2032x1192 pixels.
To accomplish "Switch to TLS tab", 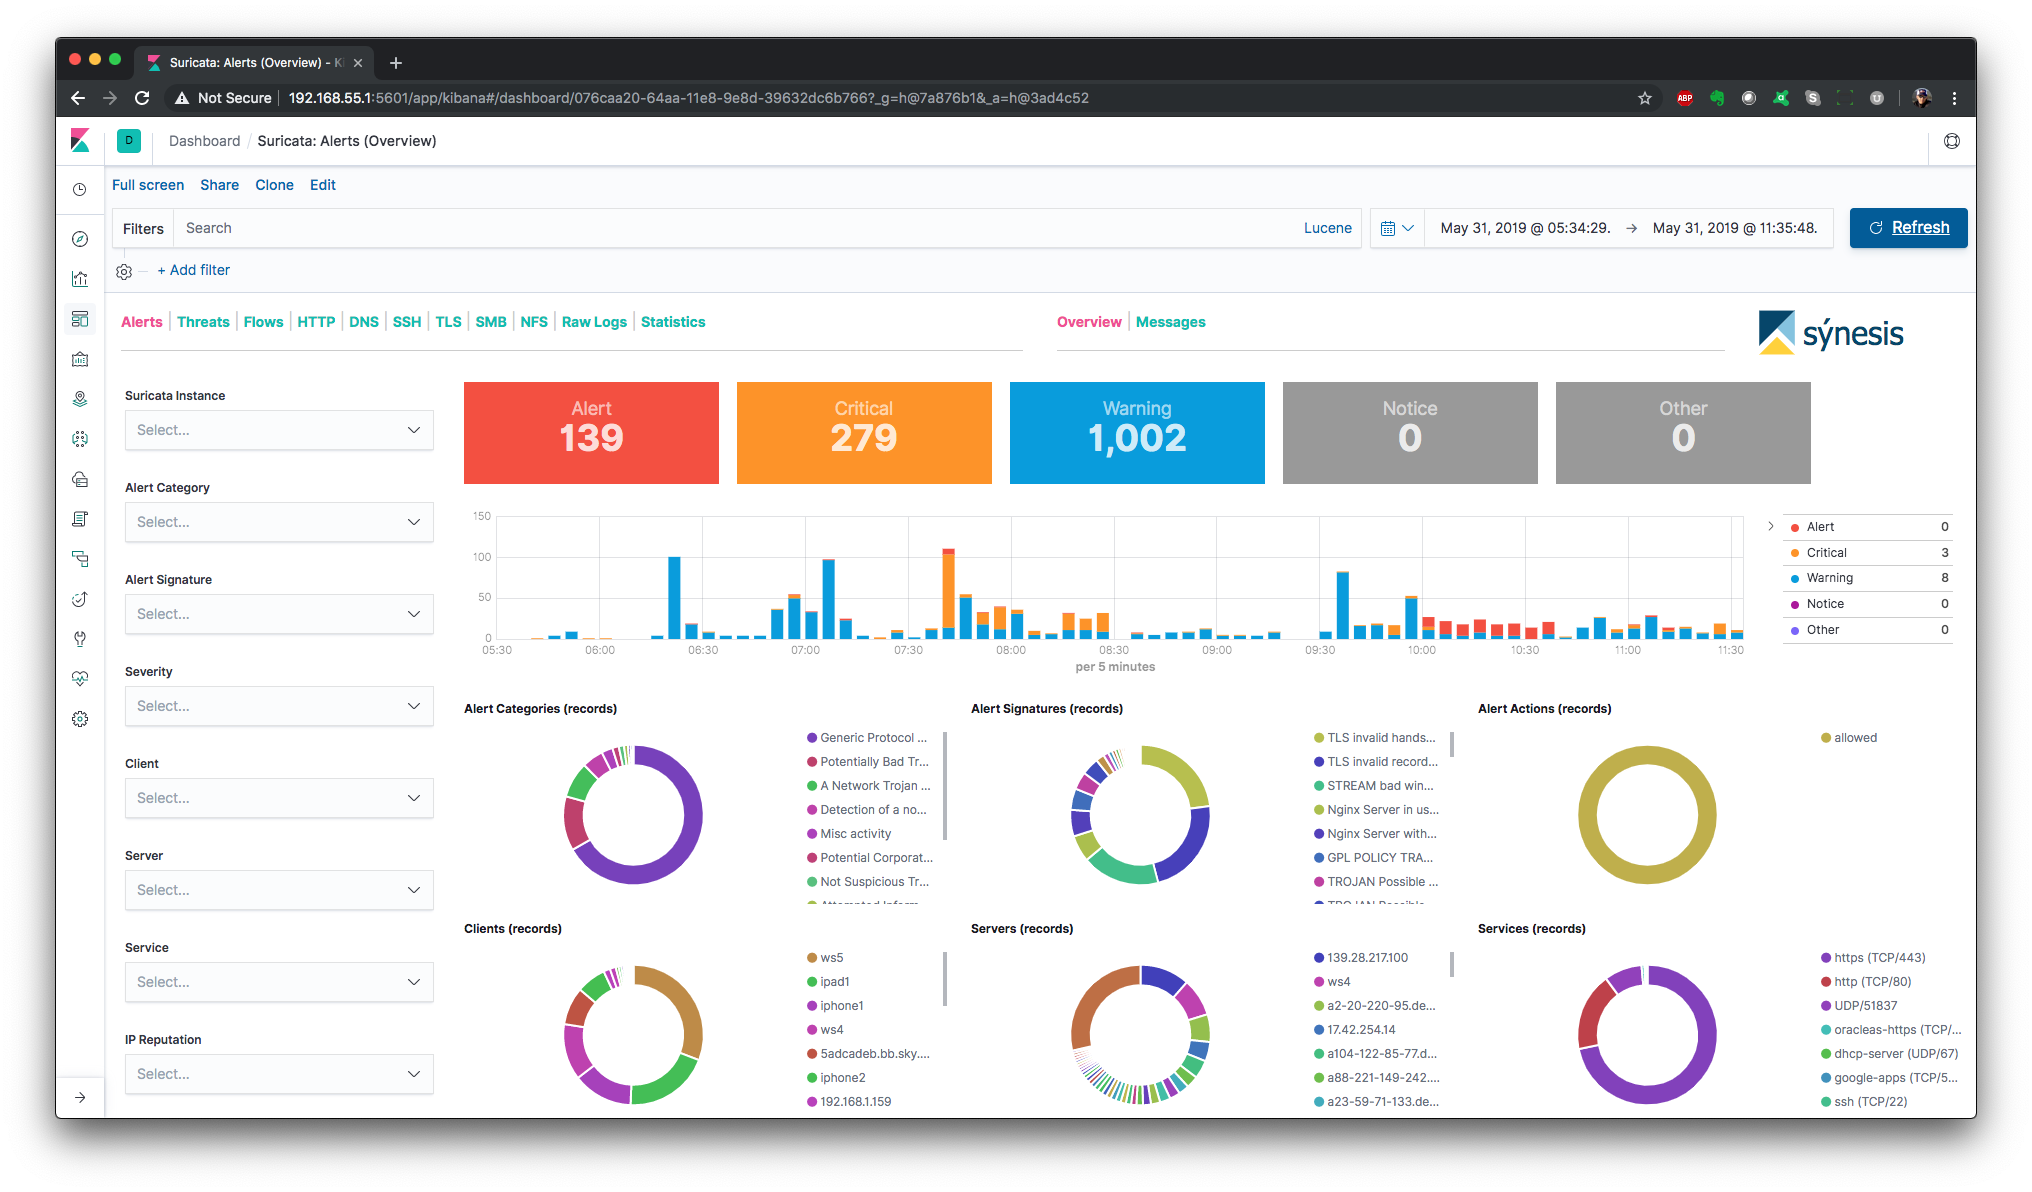I will [448, 322].
